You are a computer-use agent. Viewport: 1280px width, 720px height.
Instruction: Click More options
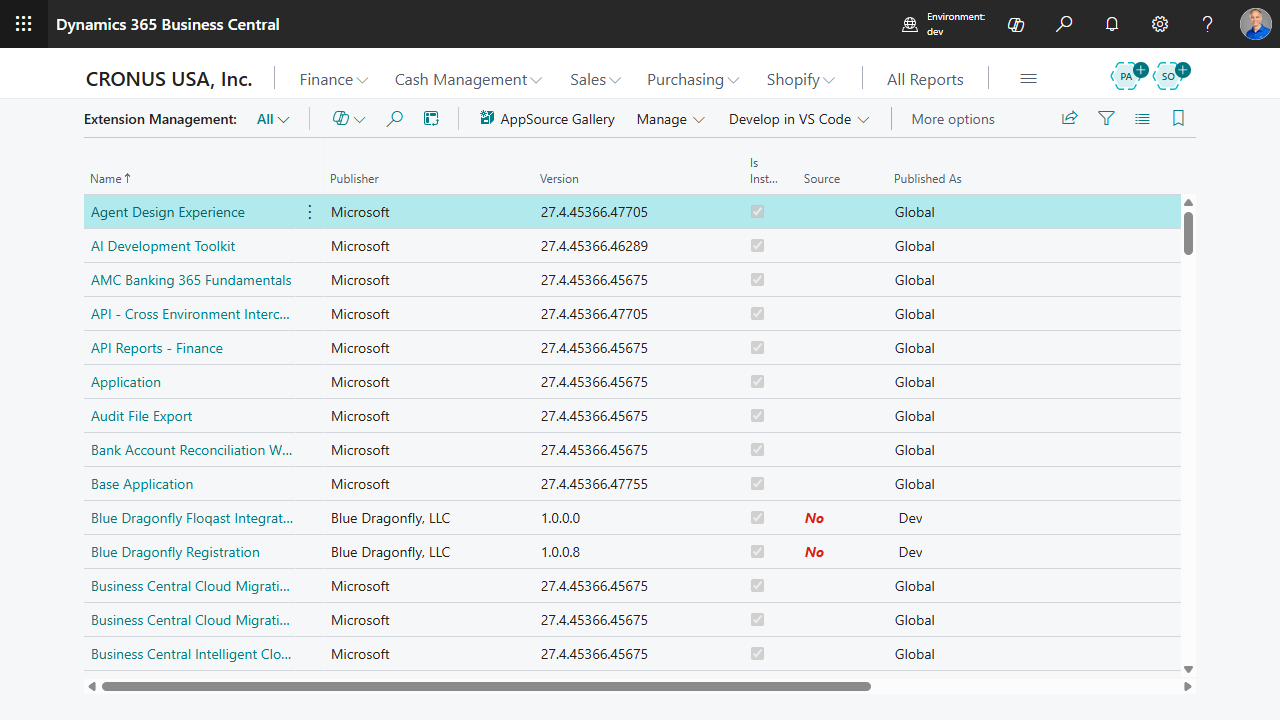point(953,119)
